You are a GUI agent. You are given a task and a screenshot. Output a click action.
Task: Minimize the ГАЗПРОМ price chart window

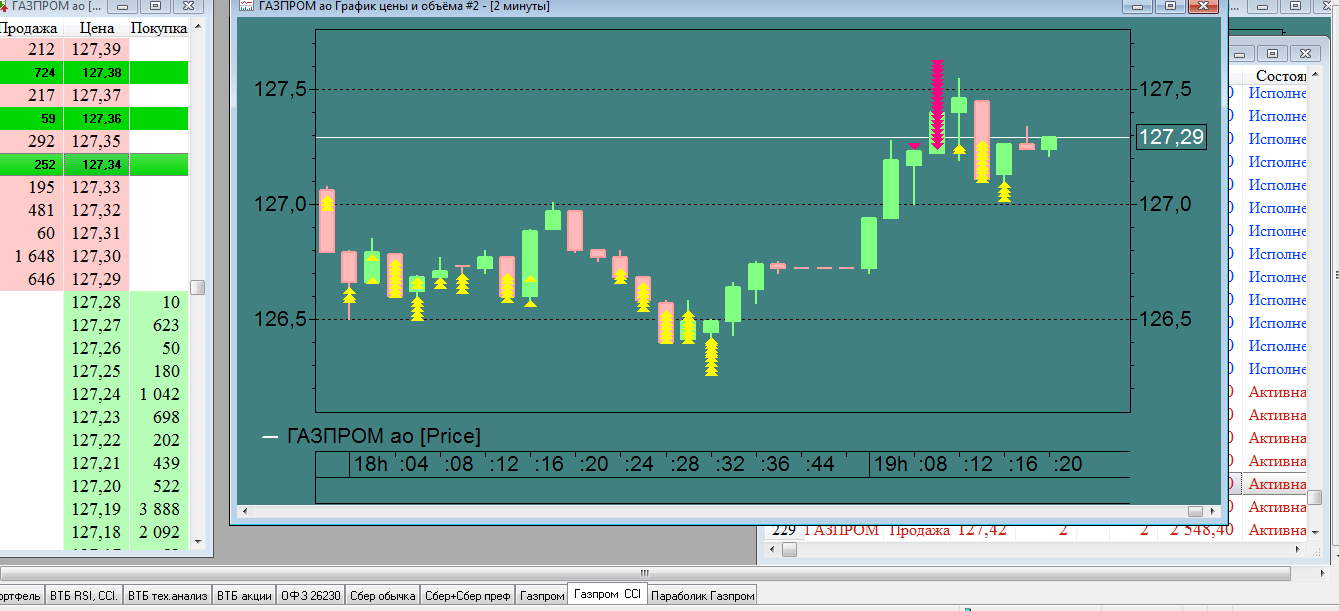click(x=1138, y=6)
